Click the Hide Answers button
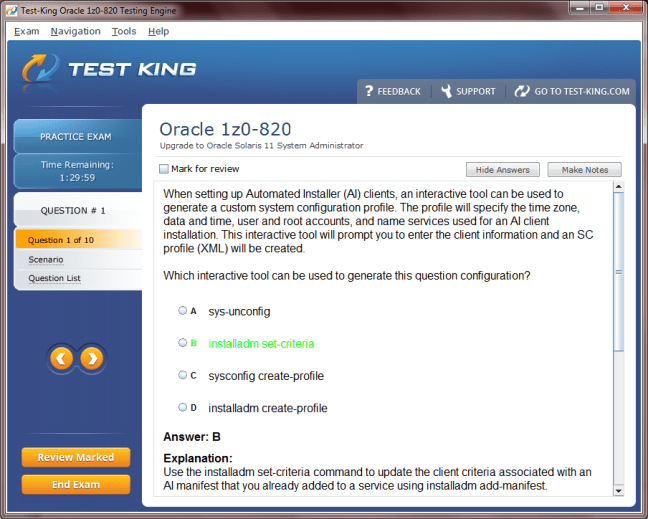 [503, 169]
